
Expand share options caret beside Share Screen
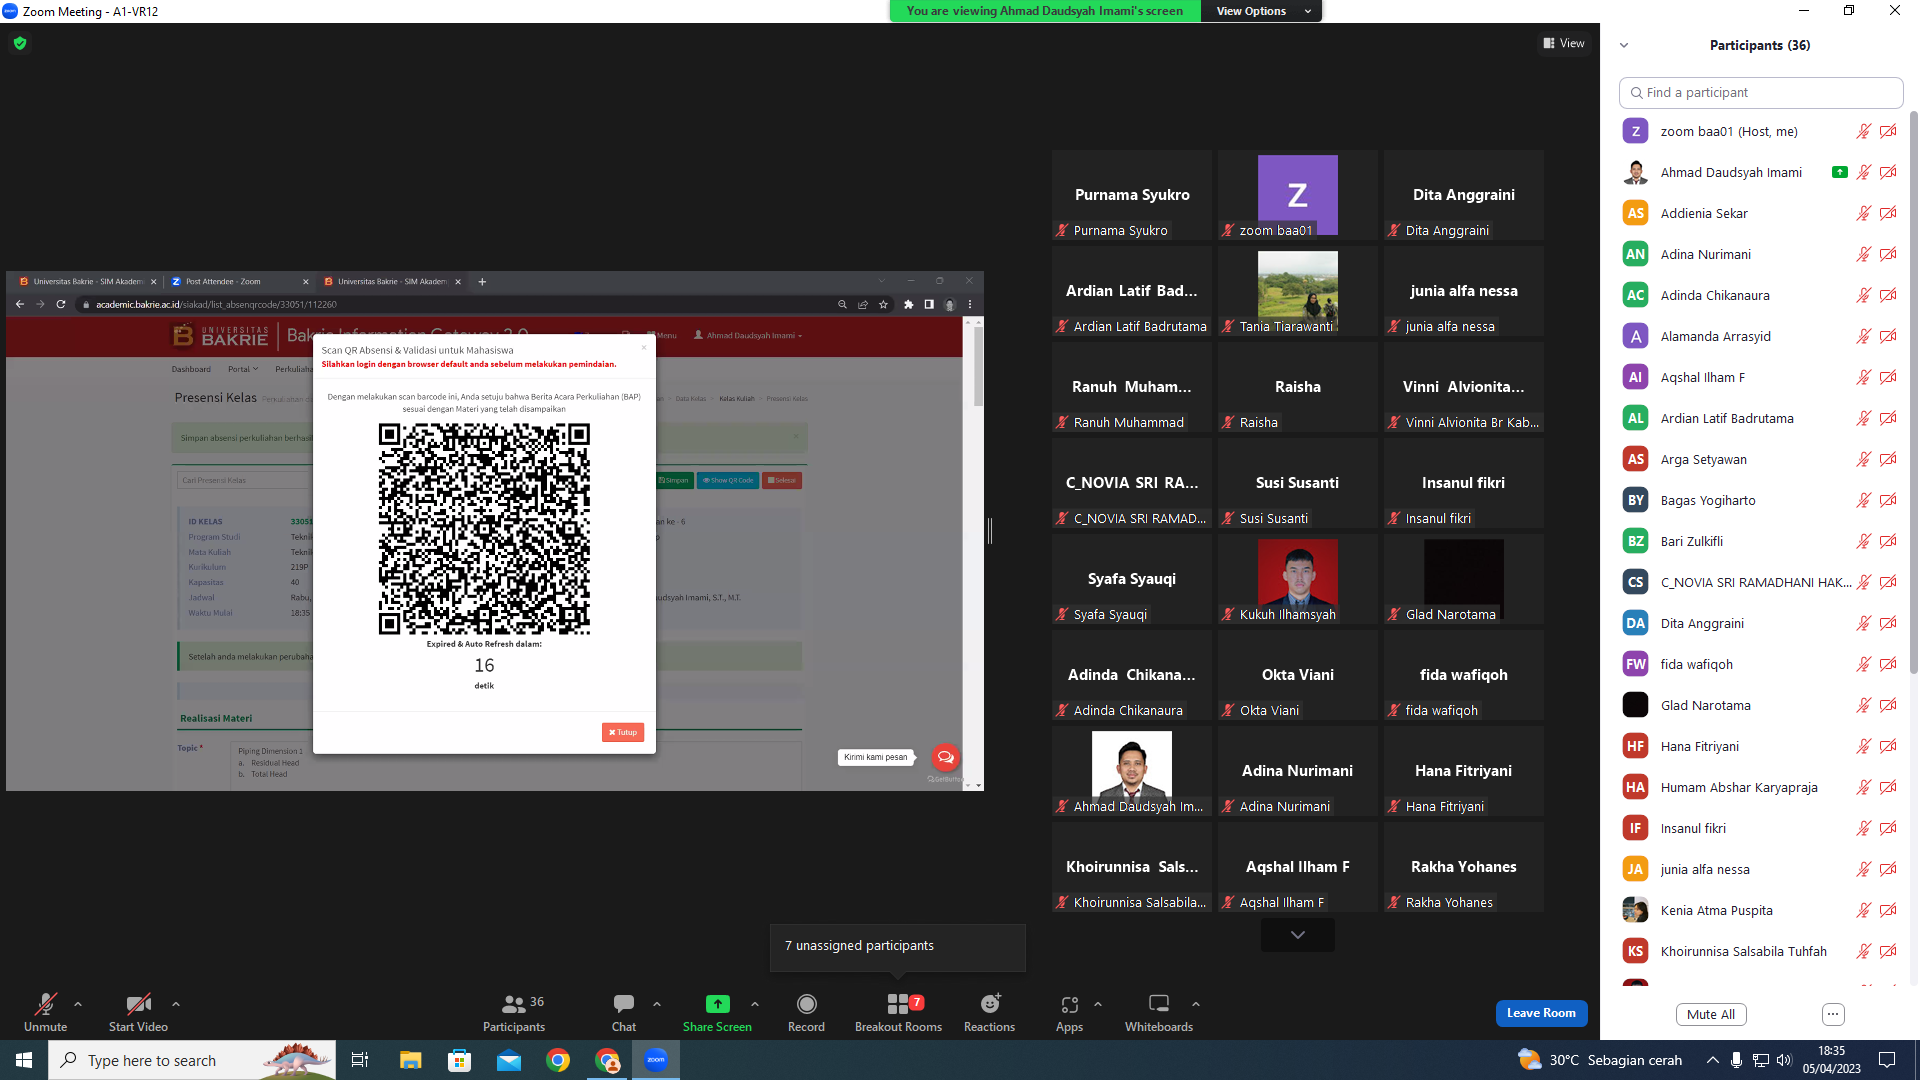[x=755, y=1004]
